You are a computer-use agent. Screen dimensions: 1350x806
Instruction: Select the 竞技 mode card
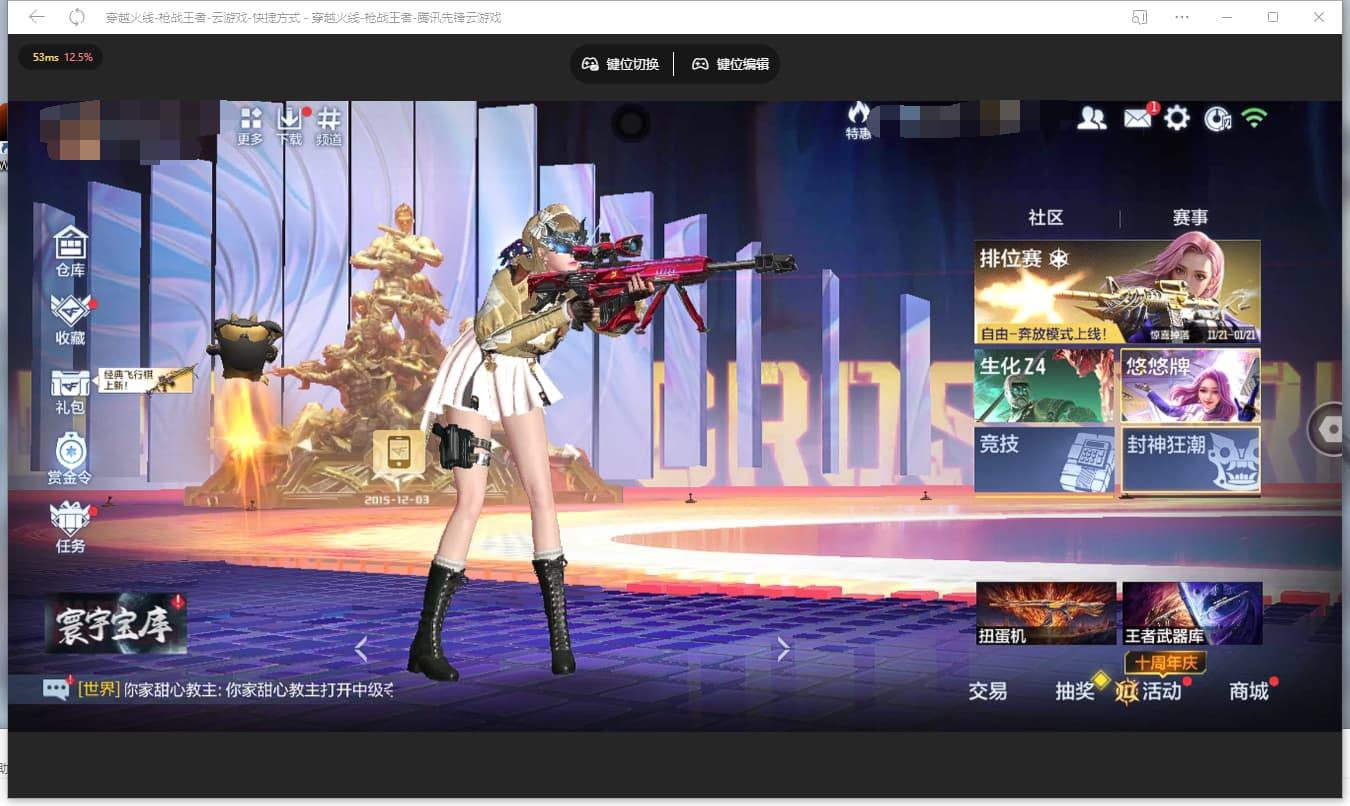[x=1044, y=460]
